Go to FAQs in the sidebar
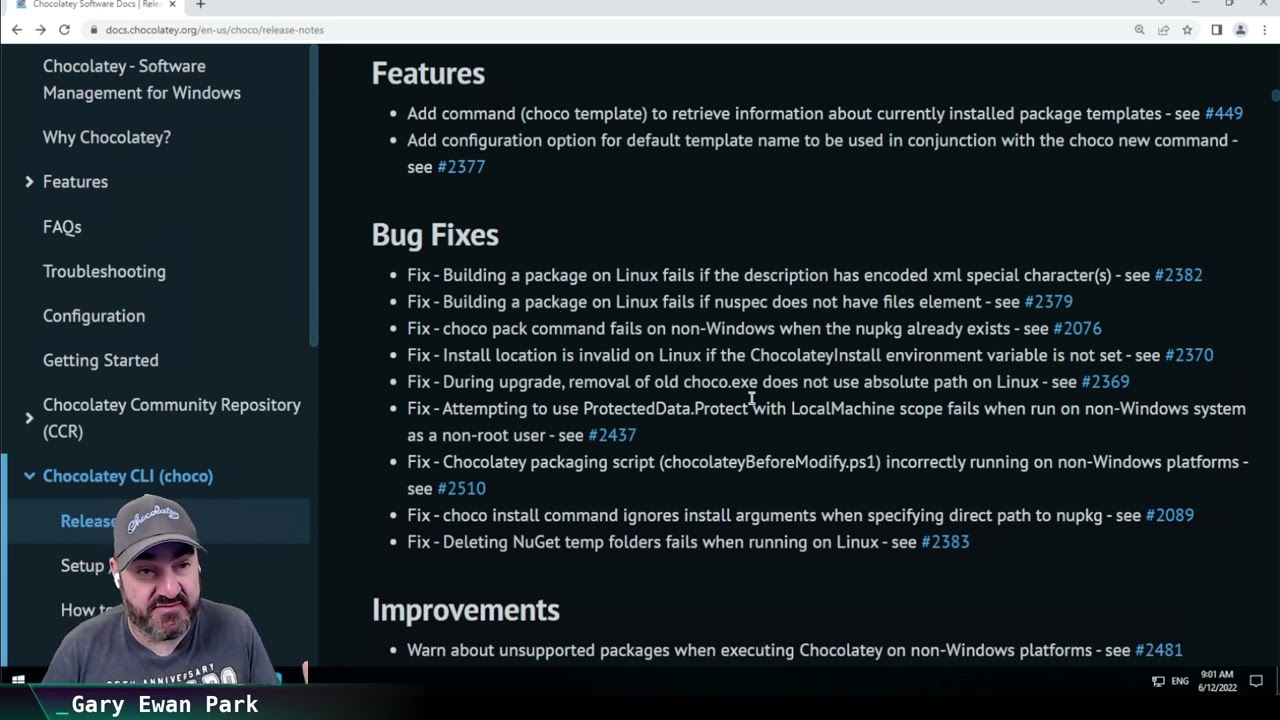The image size is (1280, 720). (x=62, y=227)
